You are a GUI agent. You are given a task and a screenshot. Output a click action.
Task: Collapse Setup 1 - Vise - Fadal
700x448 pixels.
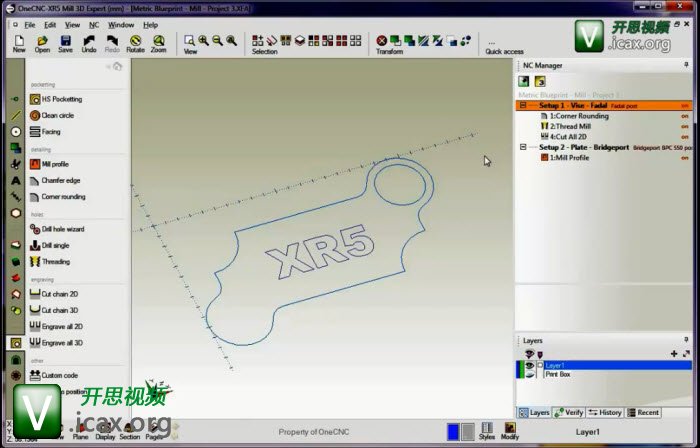point(523,105)
